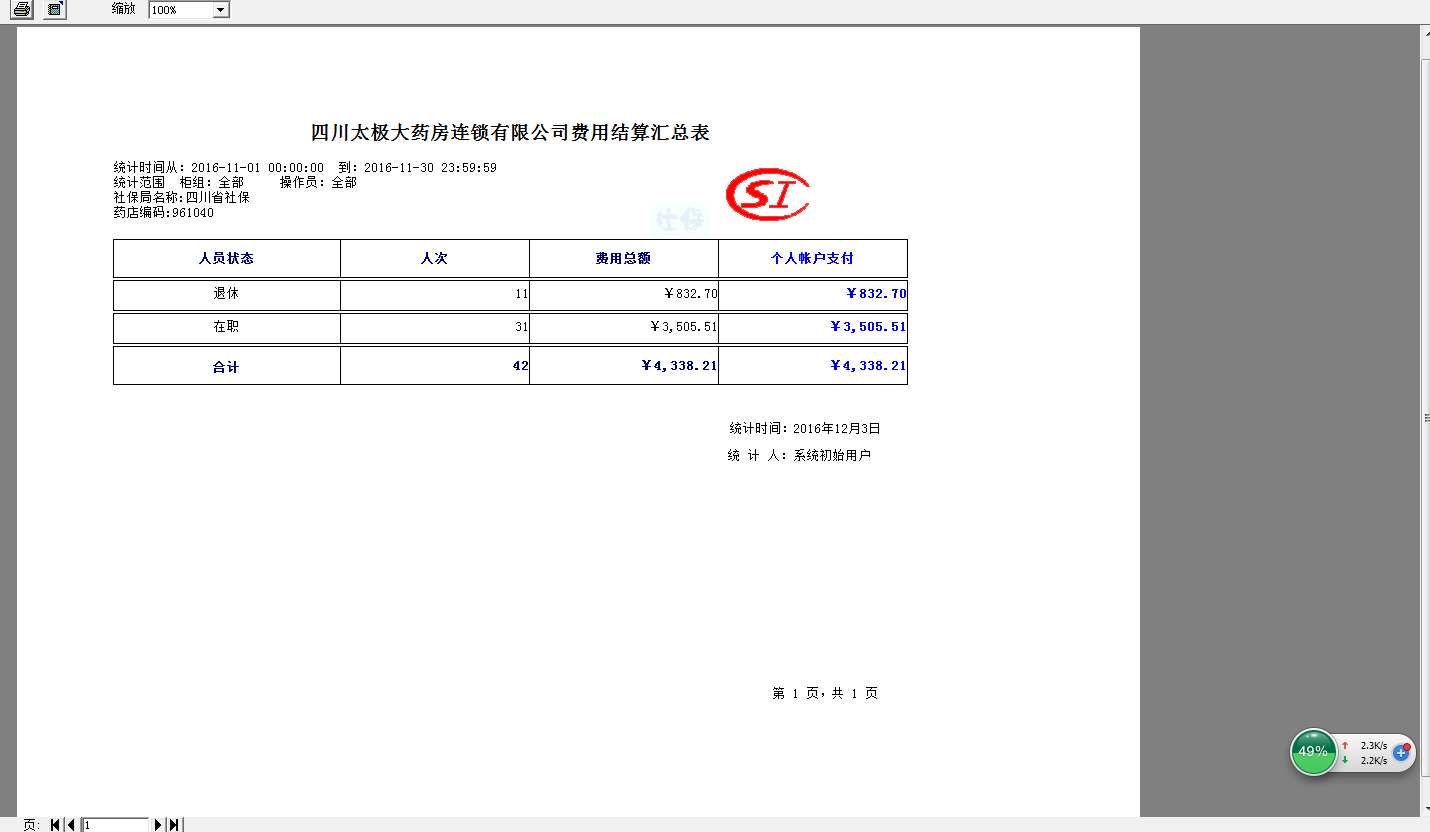Go to the previous page arrow

71,824
